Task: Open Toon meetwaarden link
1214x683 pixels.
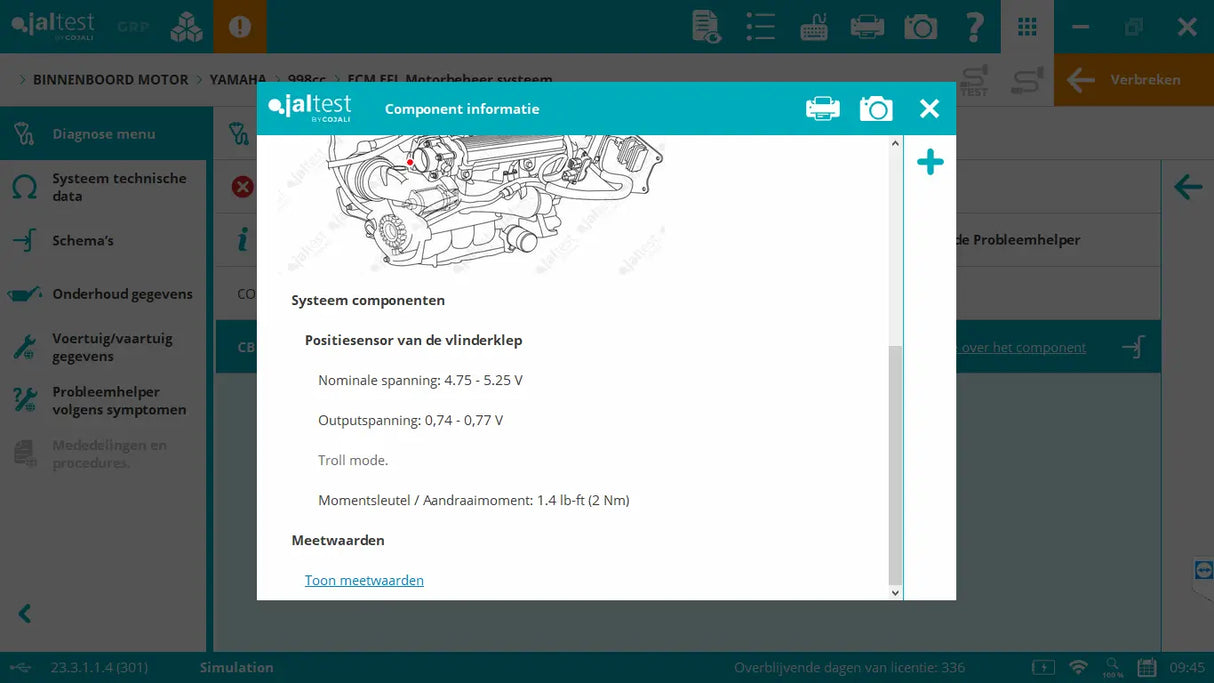Action: click(x=364, y=580)
